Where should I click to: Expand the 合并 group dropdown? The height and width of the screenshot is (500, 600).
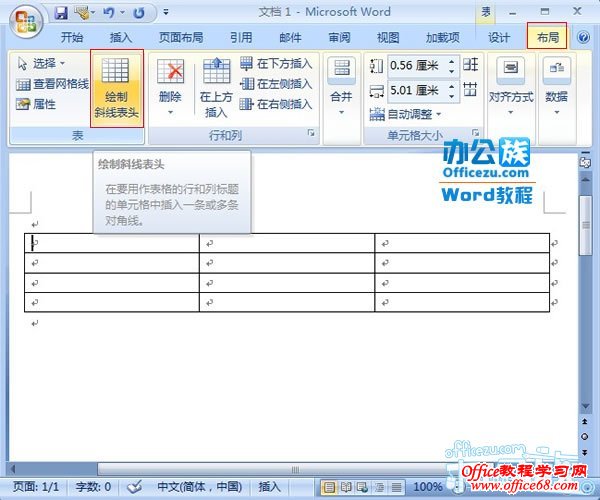click(x=341, y=87)
